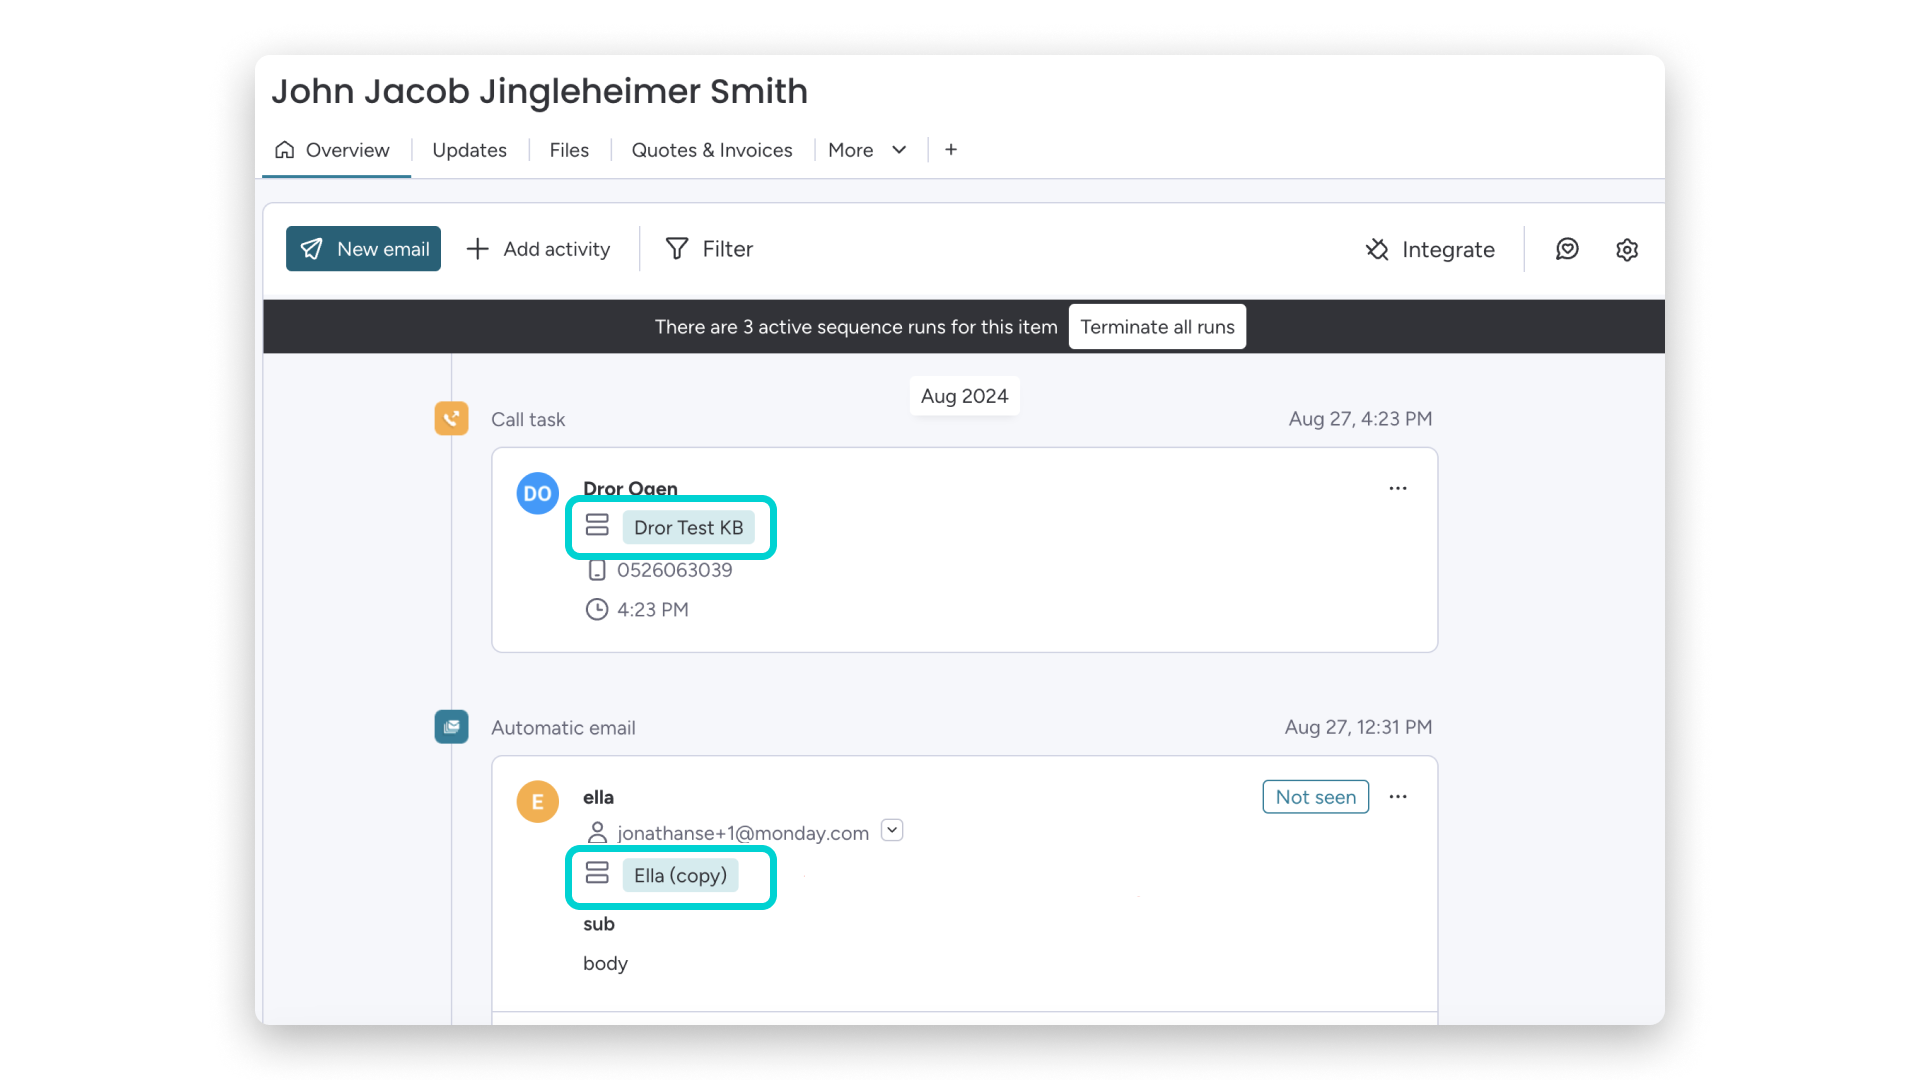Image resolution: width=1920 pixels, height=1080 pixels.
Task: Open the settings gear icon
Action: tap(1627, 250)
